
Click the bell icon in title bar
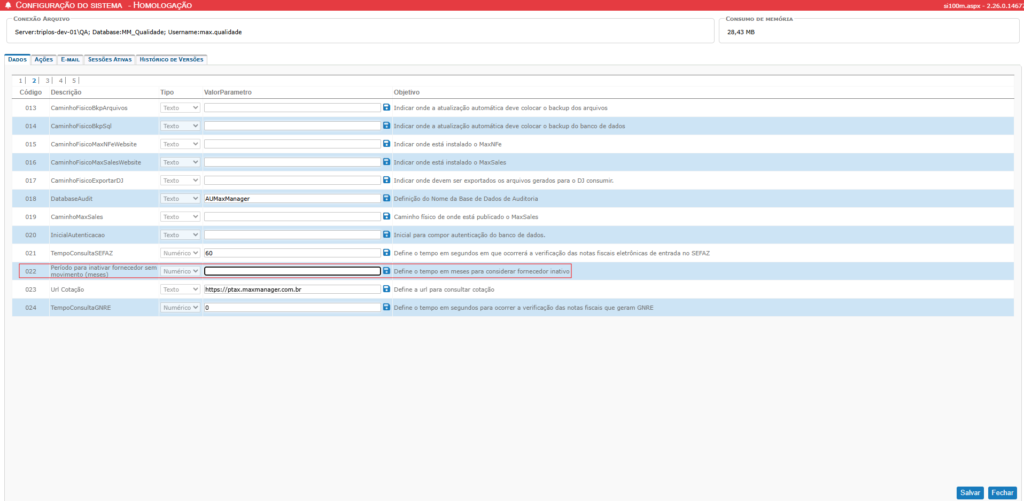(x=8, y=5)
